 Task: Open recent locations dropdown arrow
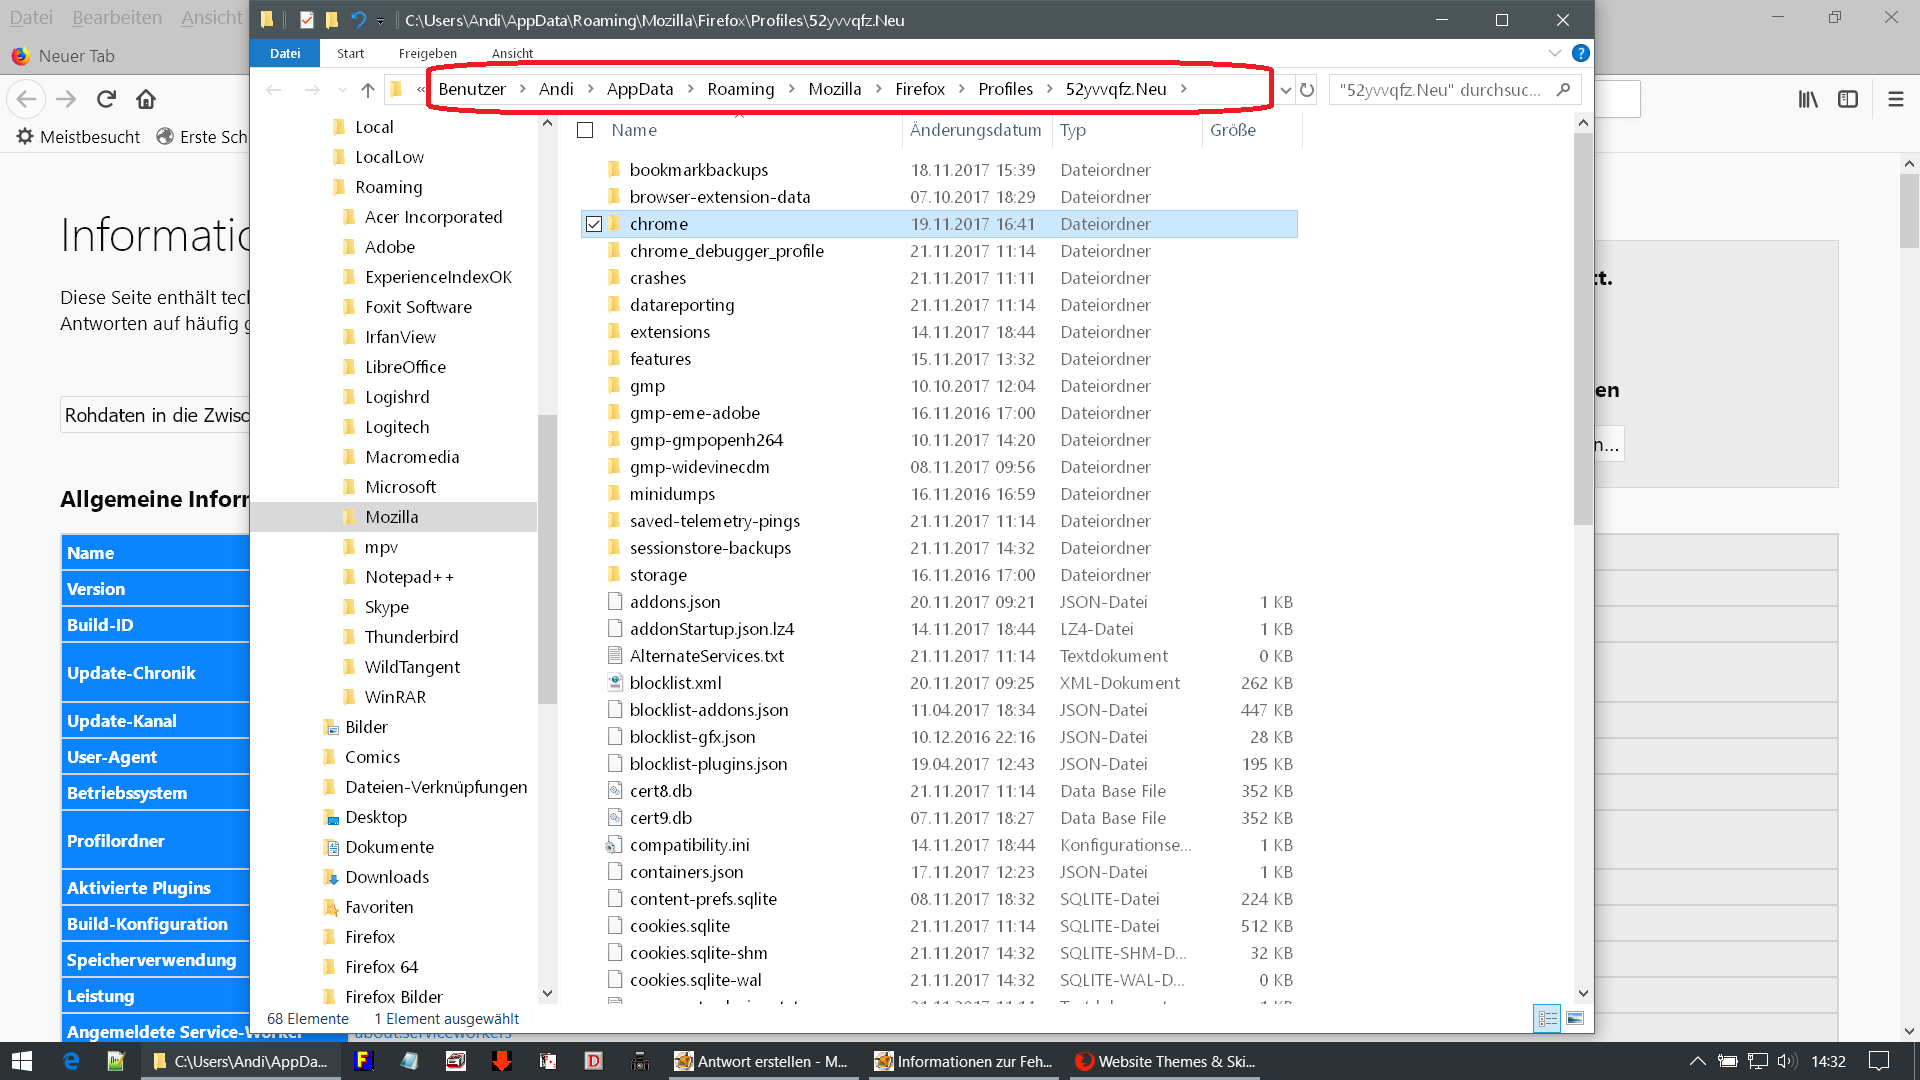point(342,90)
